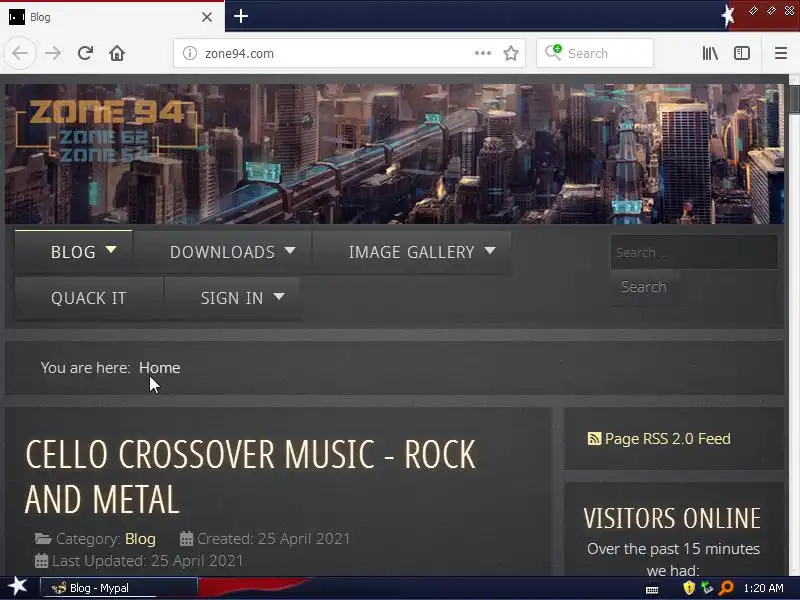
Task: Click the Created date calendar icon
Action: pos(187,539)
